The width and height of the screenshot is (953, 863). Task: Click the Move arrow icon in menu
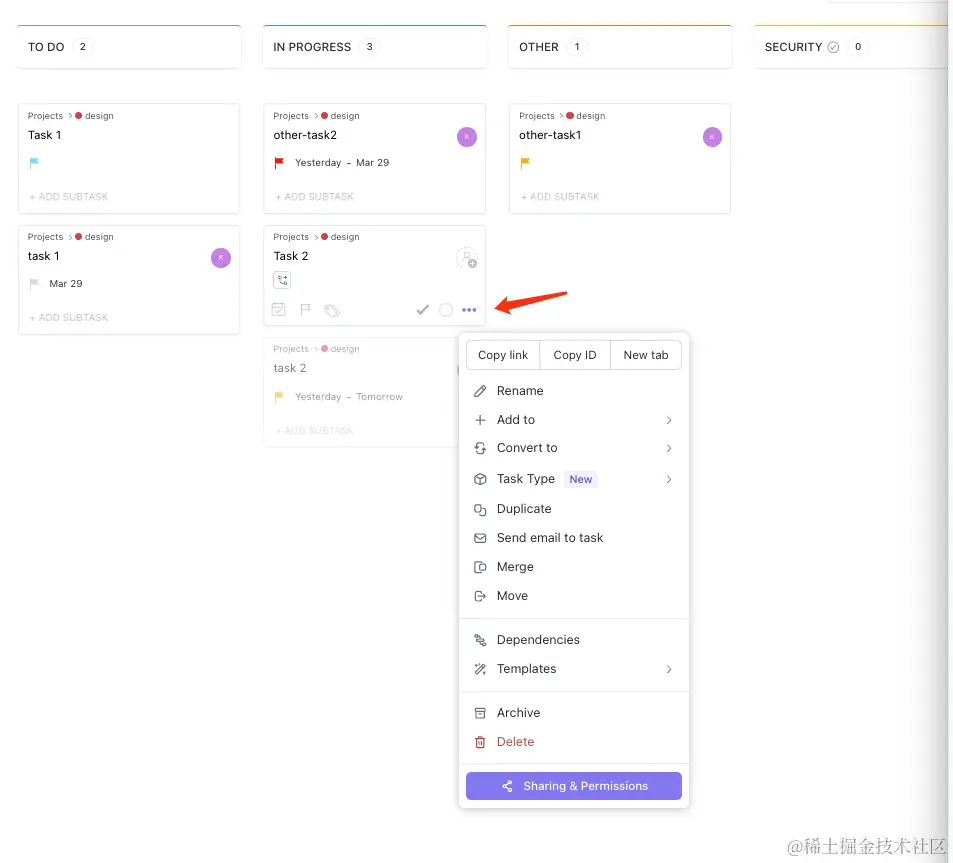[x=480, y=596]
